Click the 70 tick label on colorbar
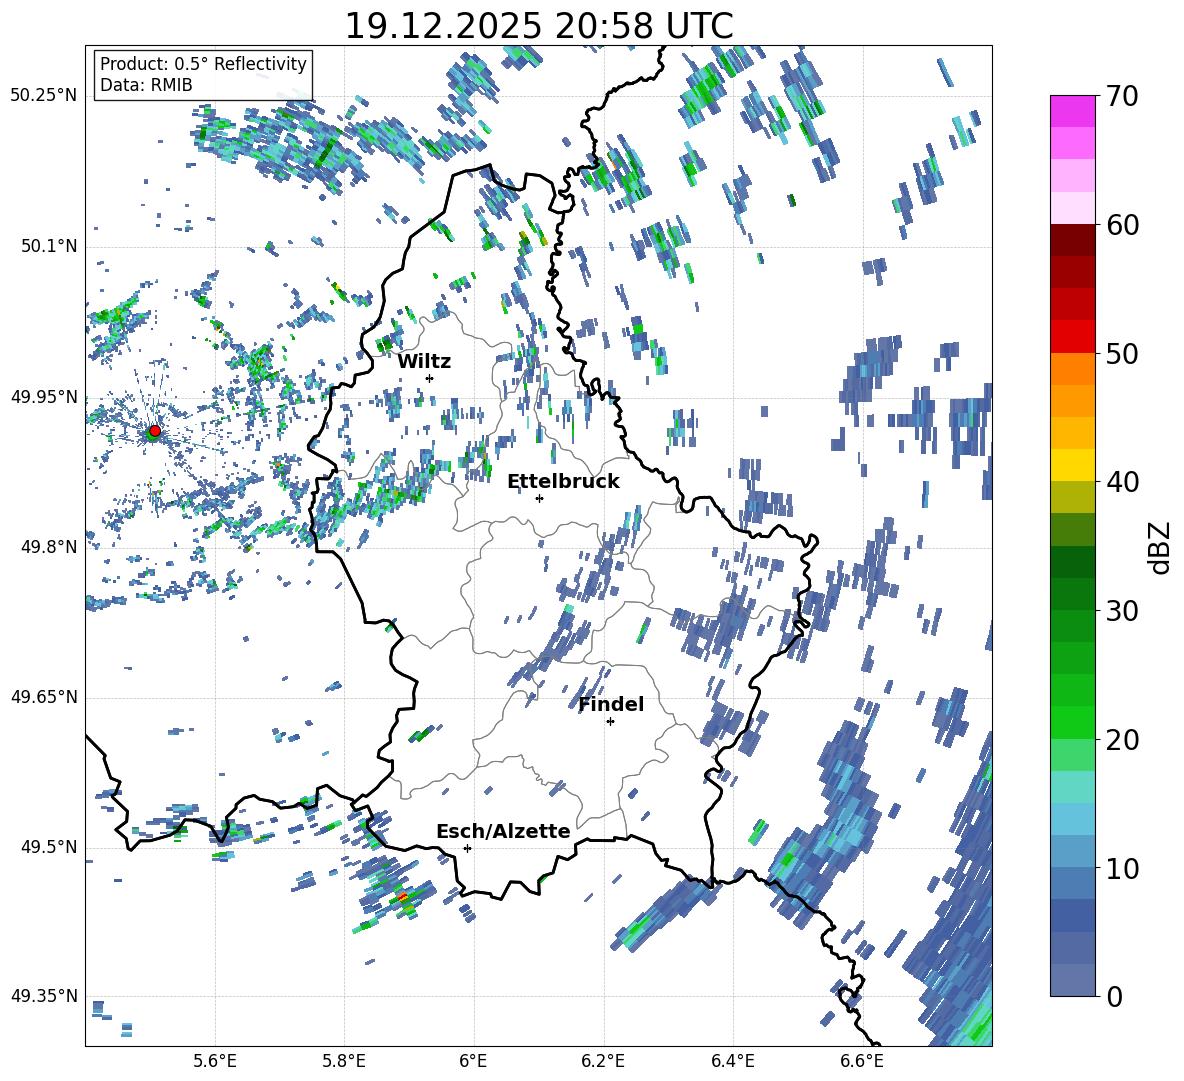 pos(1123,97)
